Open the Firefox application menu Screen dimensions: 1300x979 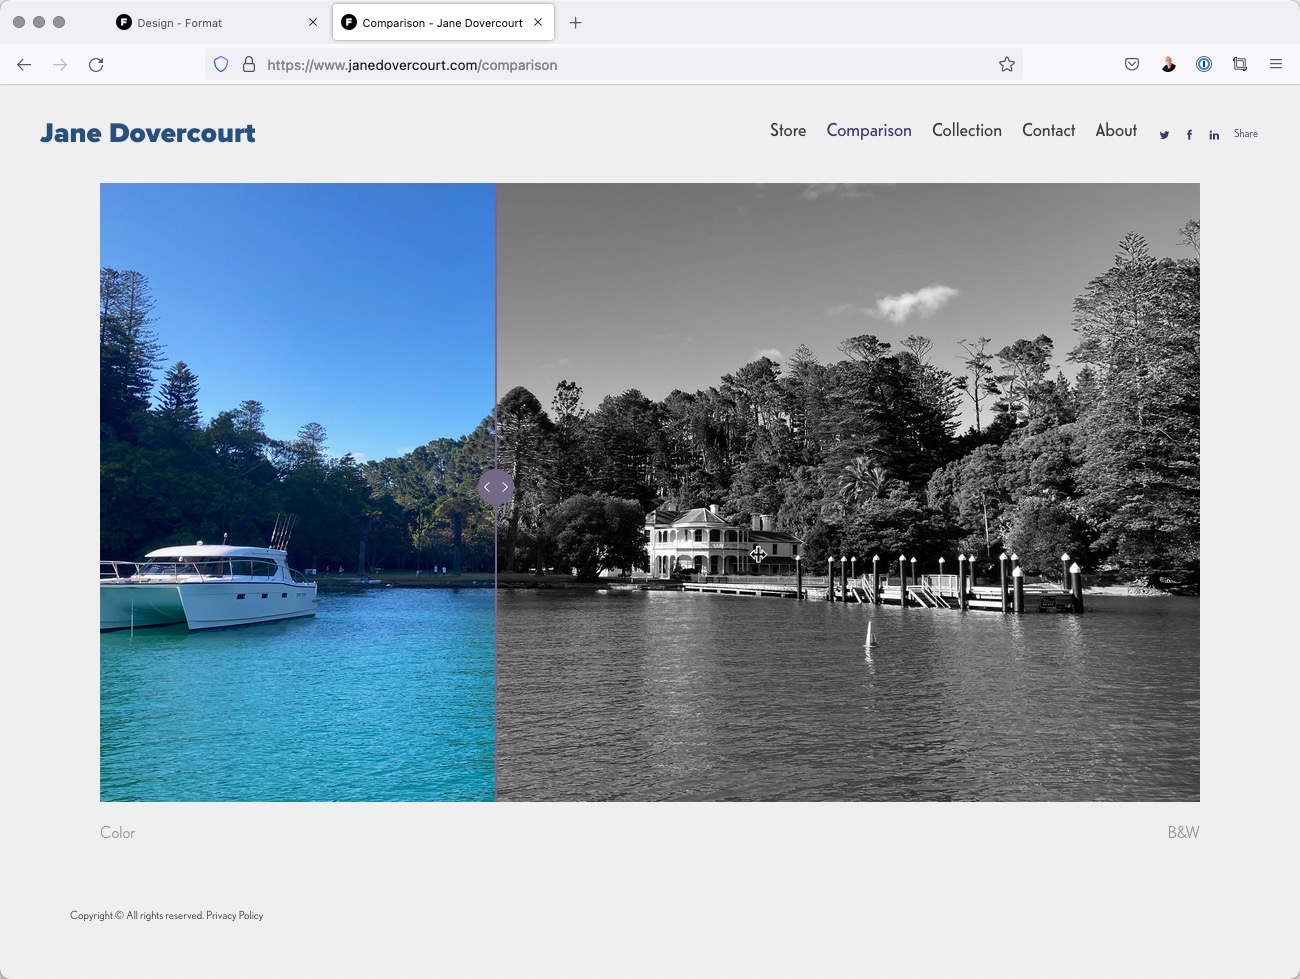(1276, 64)
